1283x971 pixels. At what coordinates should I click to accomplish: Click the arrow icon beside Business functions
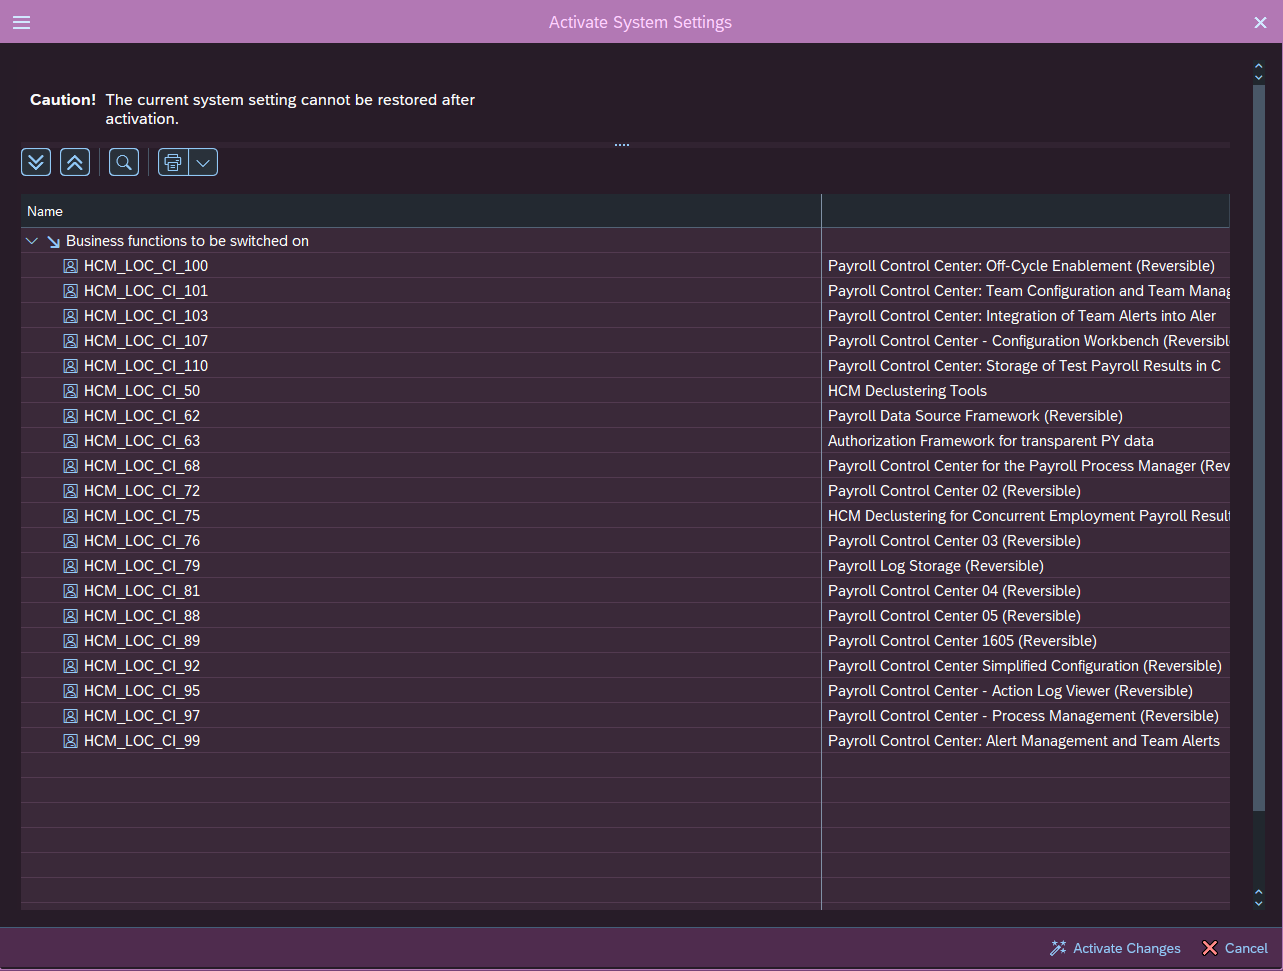(54, 241)
